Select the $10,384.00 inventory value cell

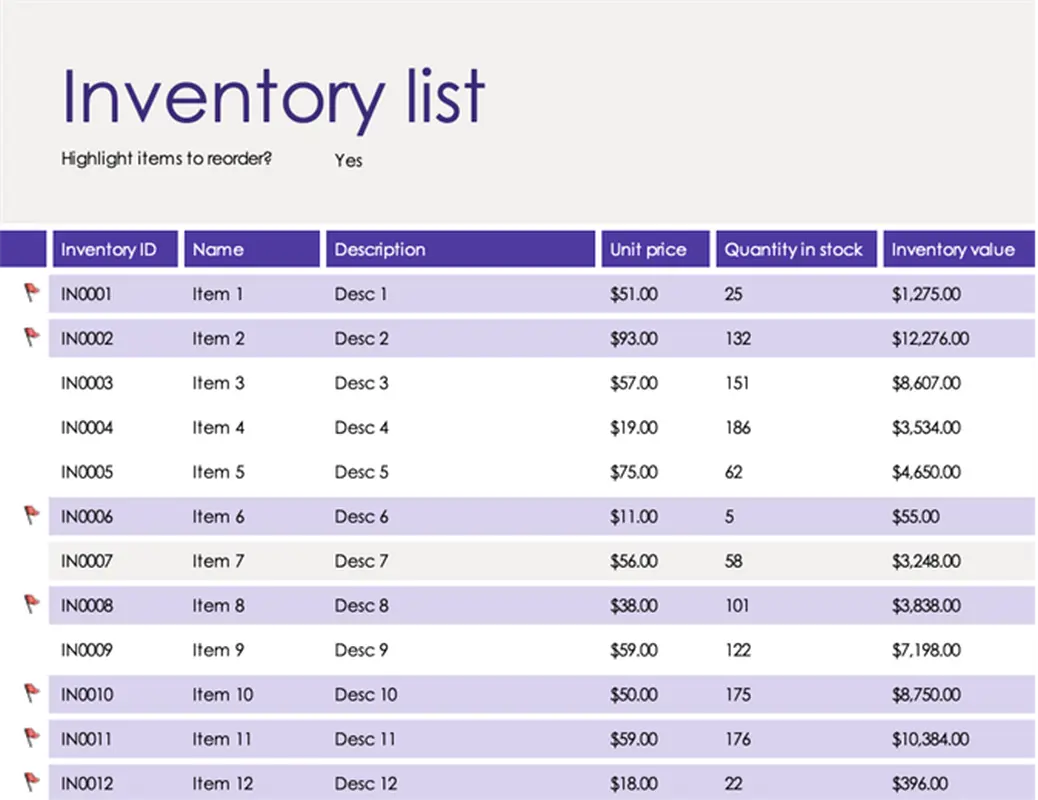pyautogui.click(x=930, y=739)
